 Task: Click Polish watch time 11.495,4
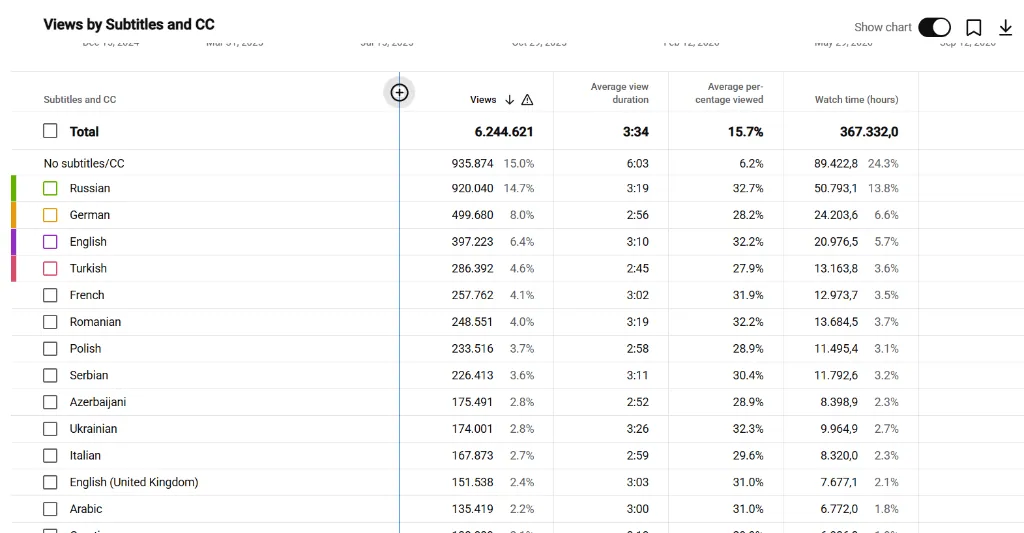coord(836,349)
